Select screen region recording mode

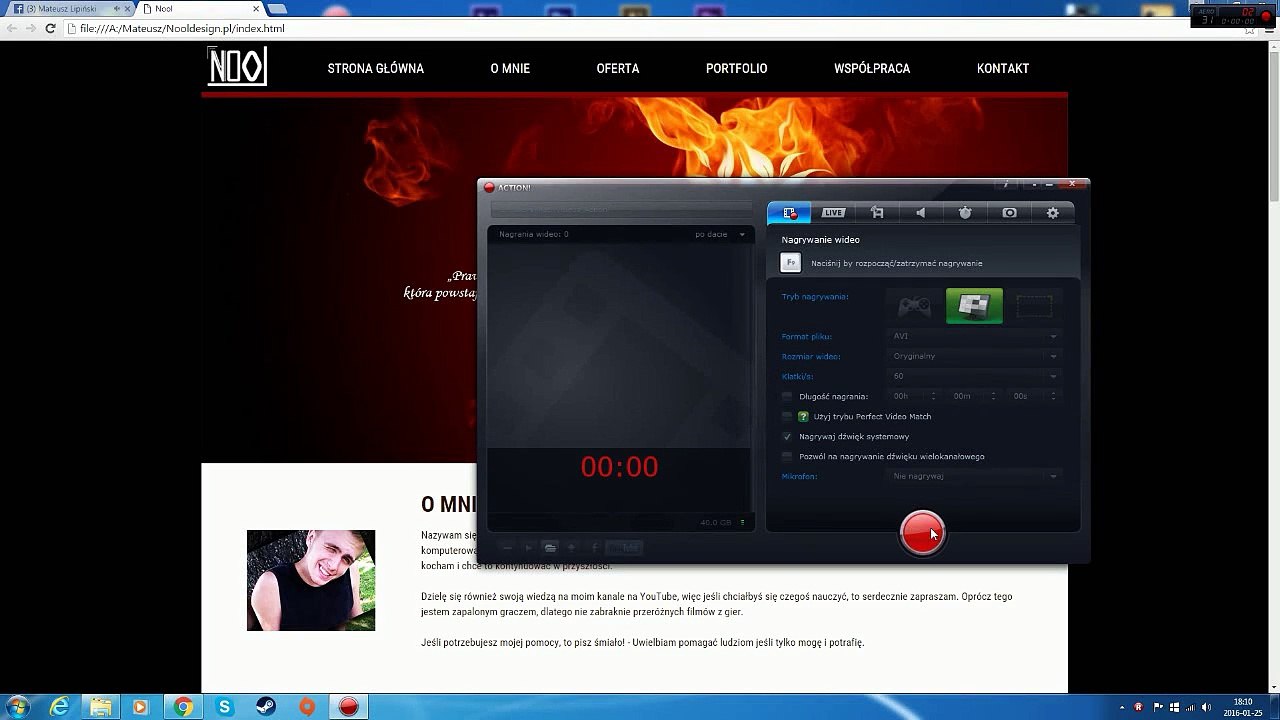tap(1034, 306)
